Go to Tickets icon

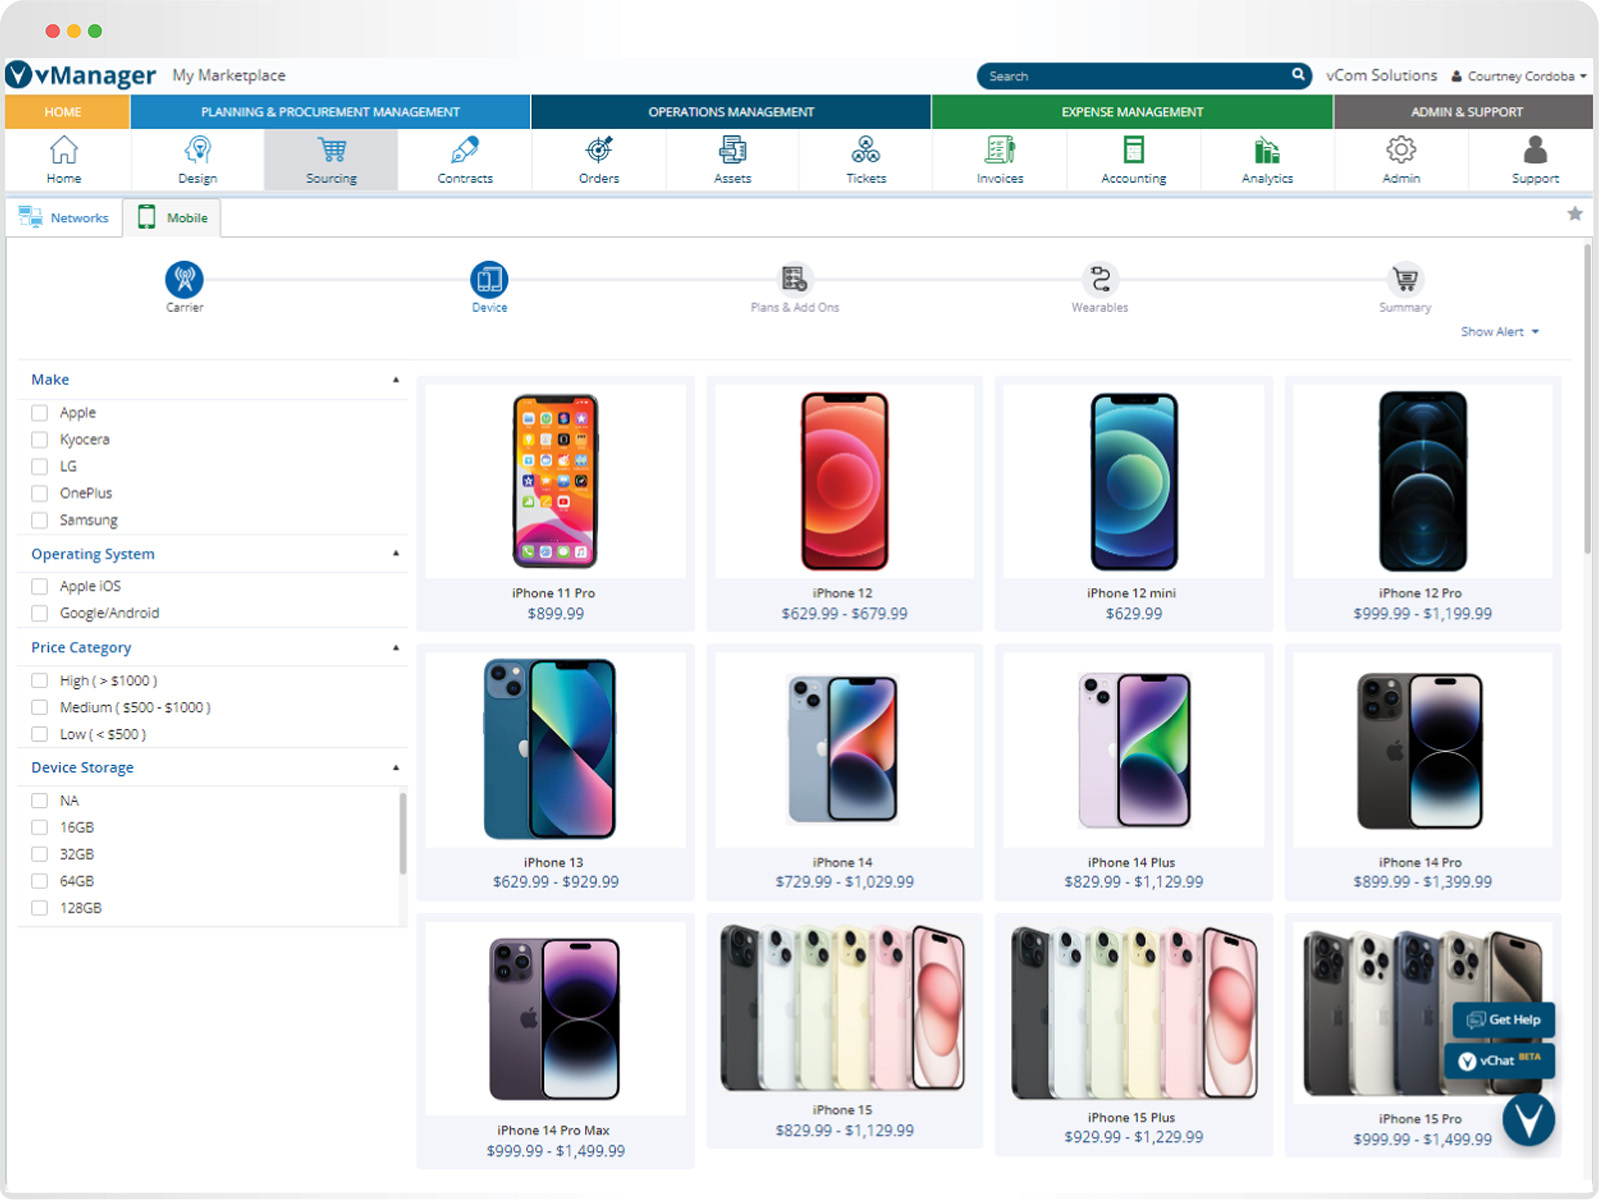865,152
